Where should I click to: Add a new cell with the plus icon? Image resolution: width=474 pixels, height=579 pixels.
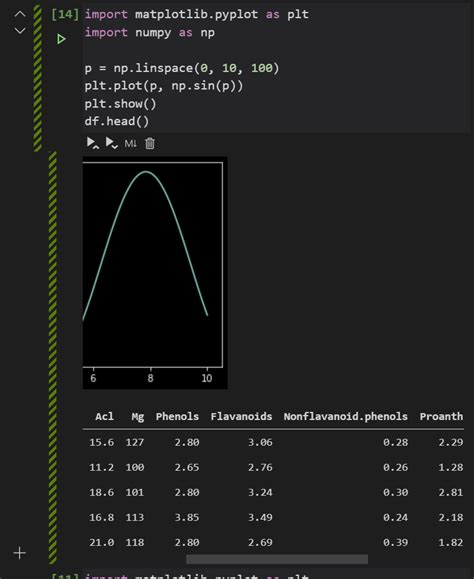pos(19,553)
